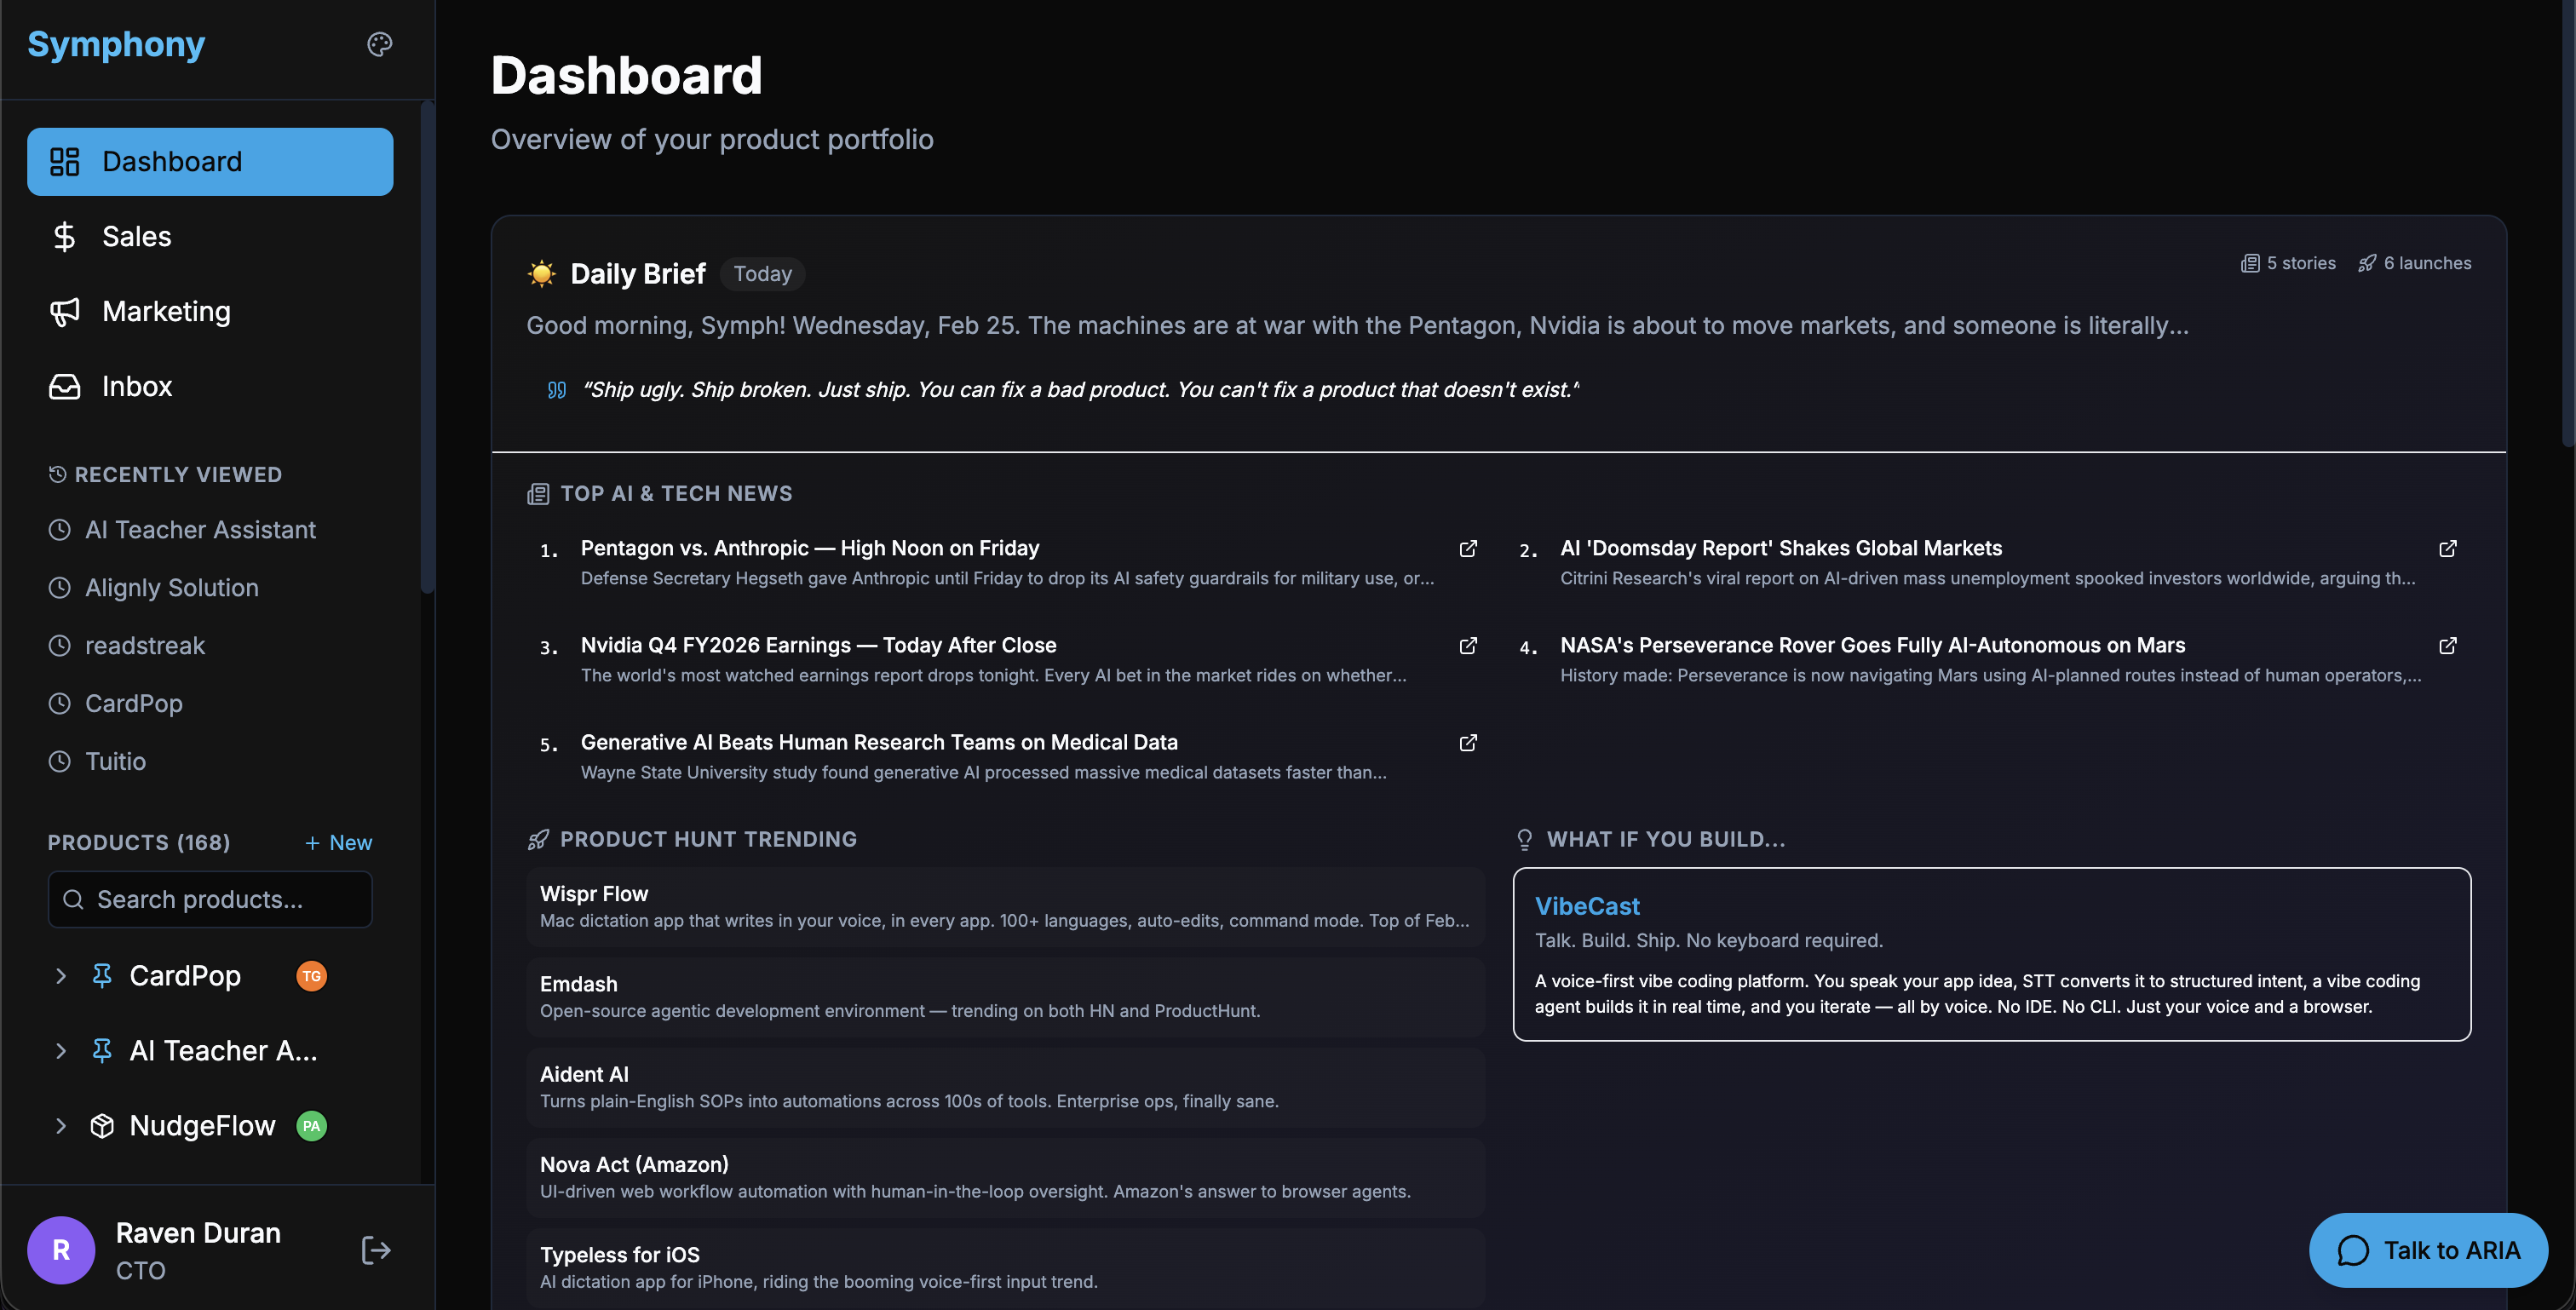Image resolution: width=2576 pixels, height=1310 pixels.
Task: Open external link for AI Doomsday Report story
Action: click(x=2447, y=549)
